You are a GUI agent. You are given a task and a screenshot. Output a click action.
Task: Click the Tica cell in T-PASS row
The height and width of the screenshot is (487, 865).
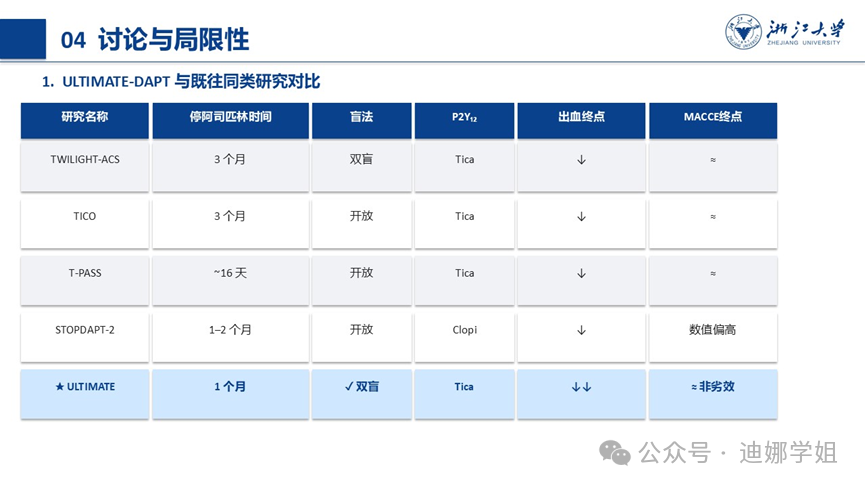[x=464, y=281]
